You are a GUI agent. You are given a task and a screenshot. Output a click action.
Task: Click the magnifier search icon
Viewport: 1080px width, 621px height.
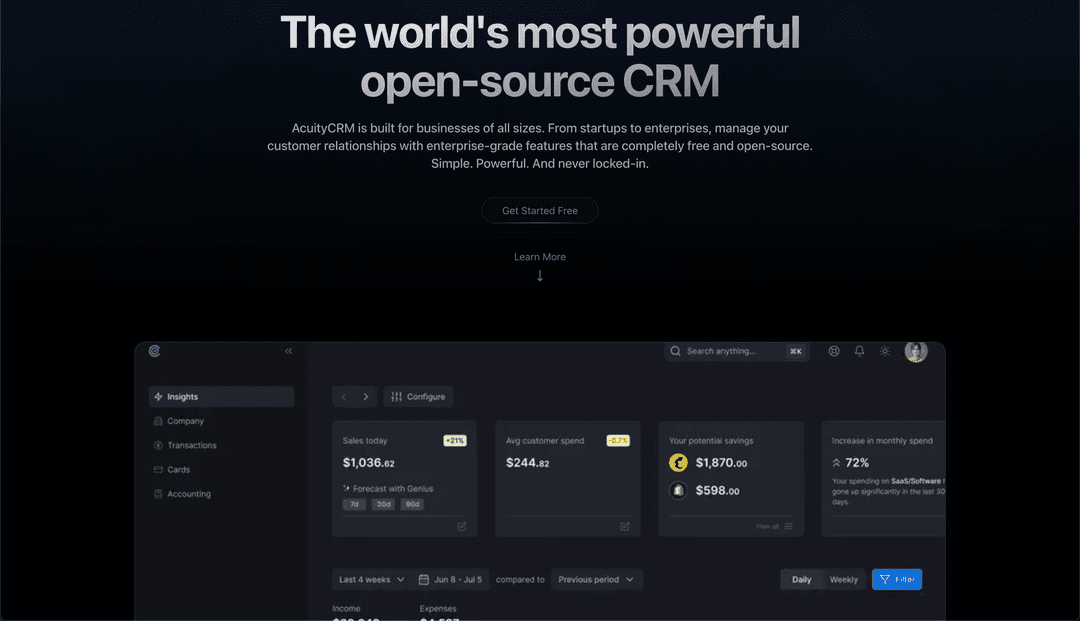(x=676, y=351)
